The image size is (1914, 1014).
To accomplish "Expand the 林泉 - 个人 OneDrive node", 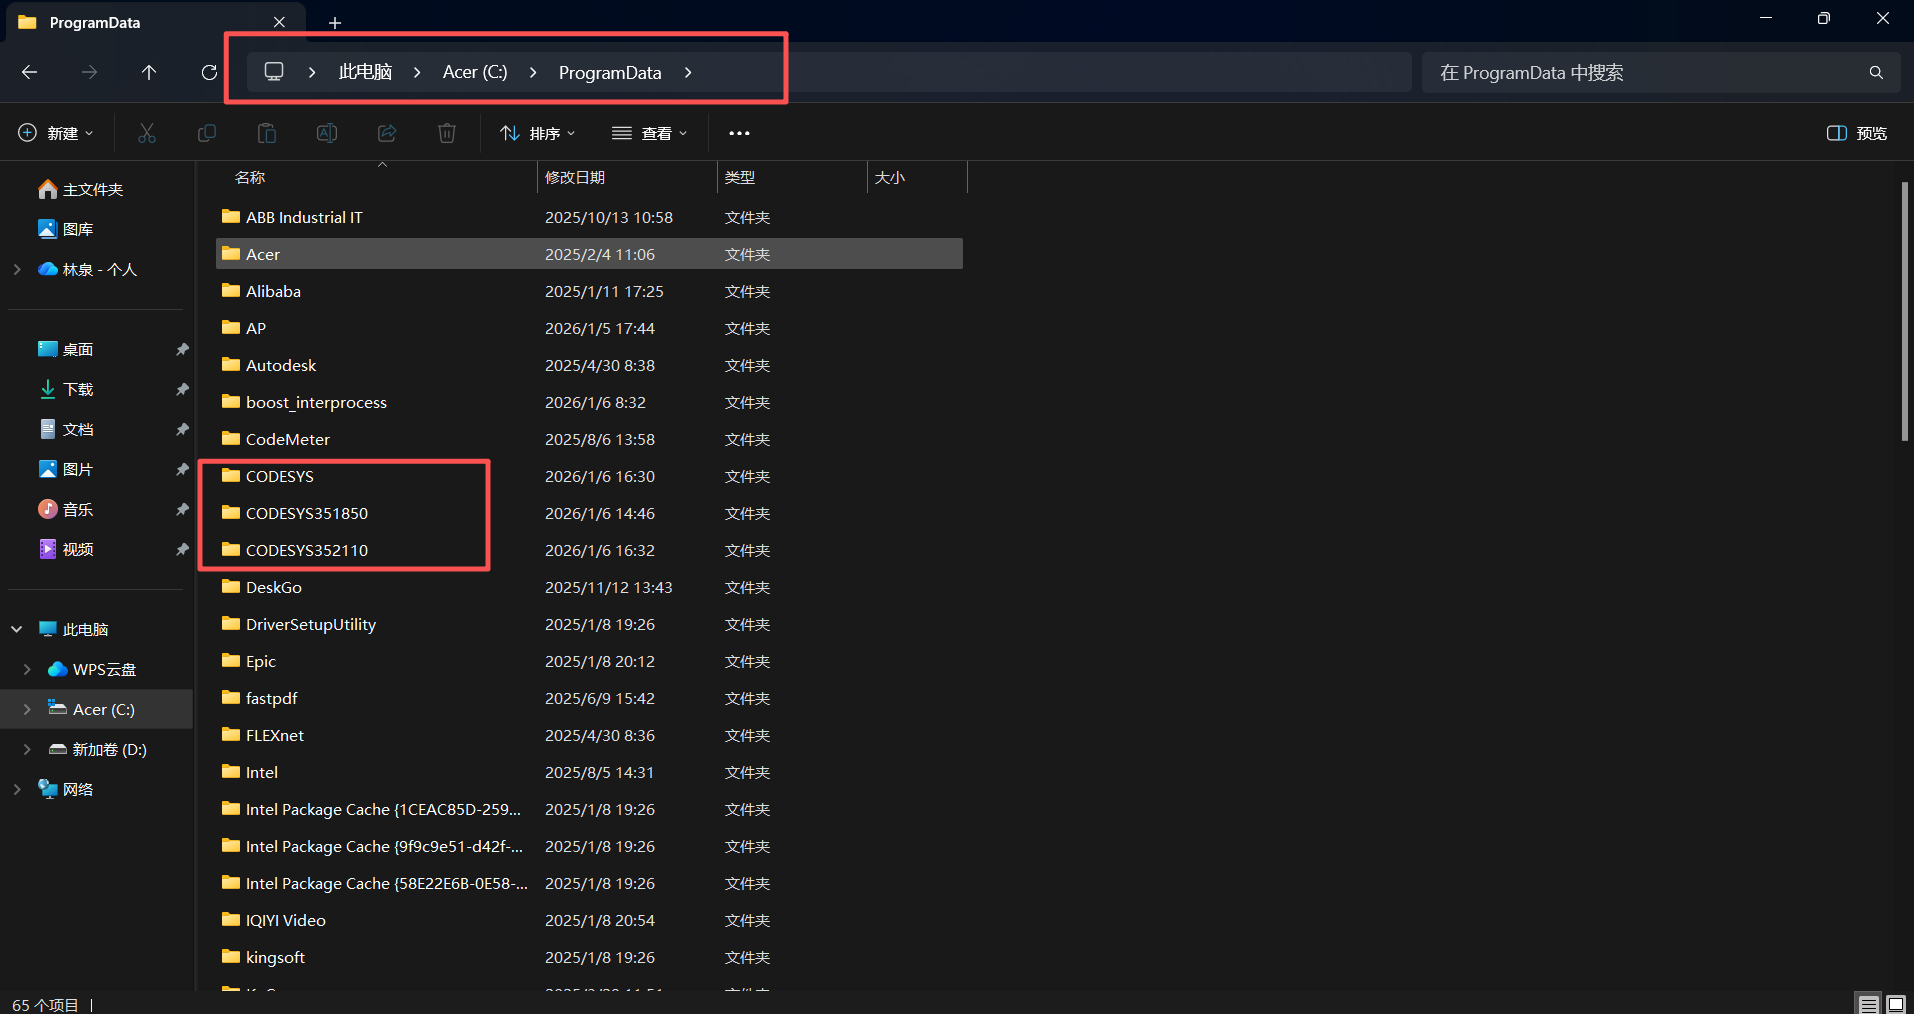I will tap(17, 269).
